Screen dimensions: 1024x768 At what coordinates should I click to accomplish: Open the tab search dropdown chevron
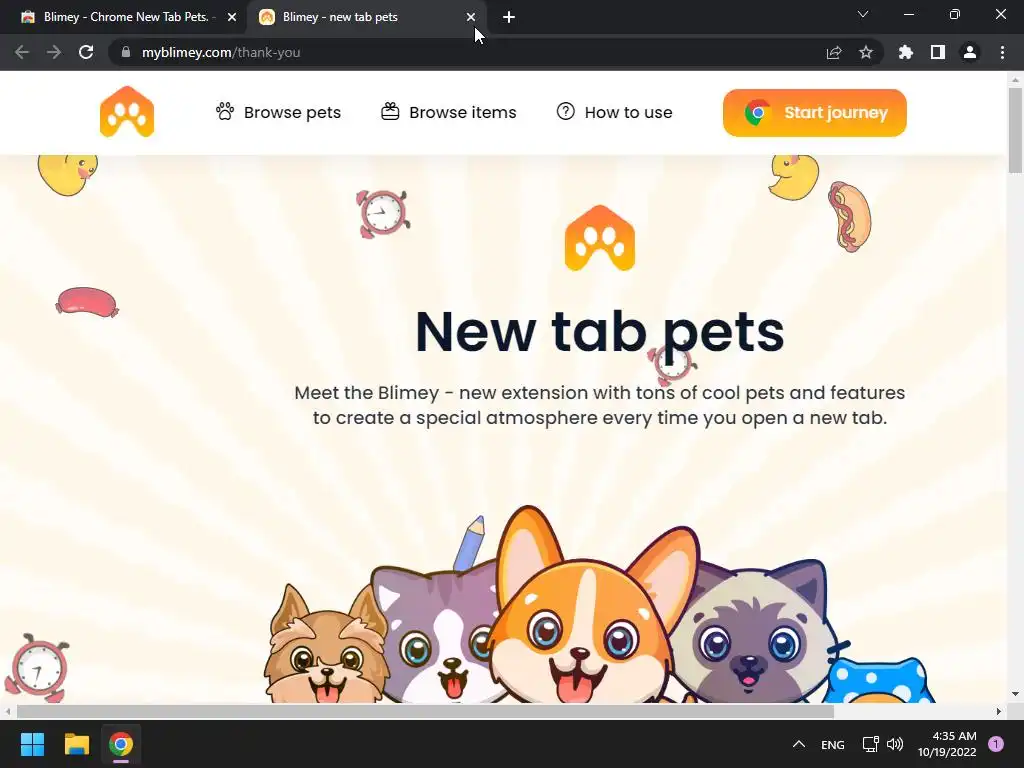pos(863,14)
